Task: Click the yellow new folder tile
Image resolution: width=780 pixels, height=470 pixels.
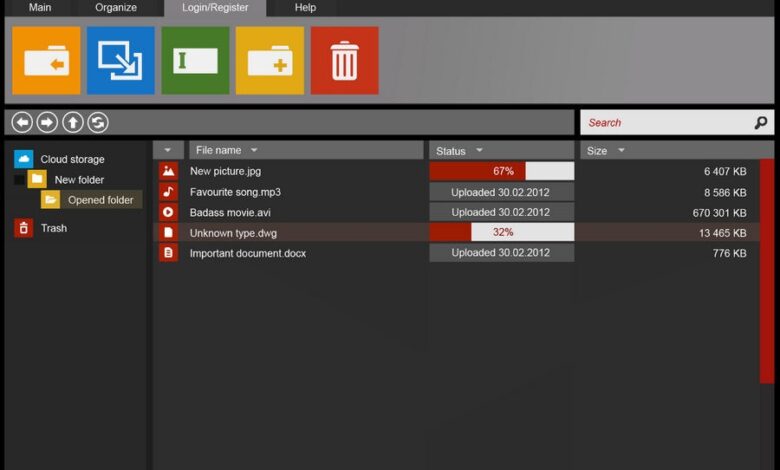Action: click(270, 60)
